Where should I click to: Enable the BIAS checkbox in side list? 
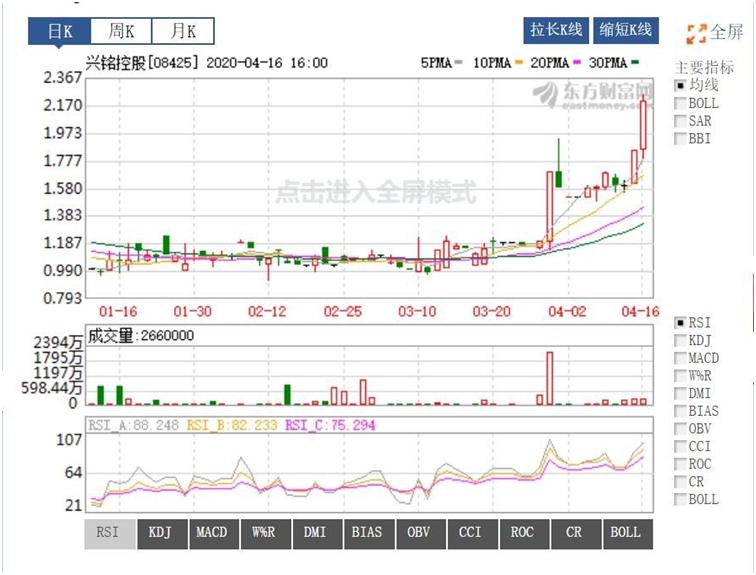[680, 411]
